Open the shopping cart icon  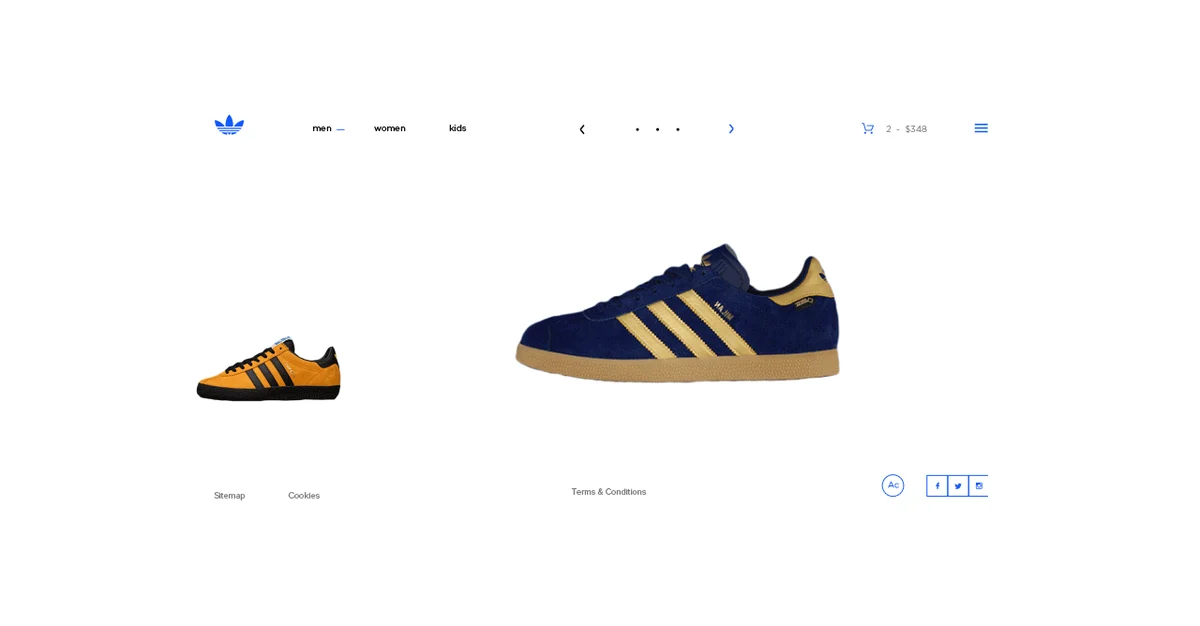coord(868,128)
